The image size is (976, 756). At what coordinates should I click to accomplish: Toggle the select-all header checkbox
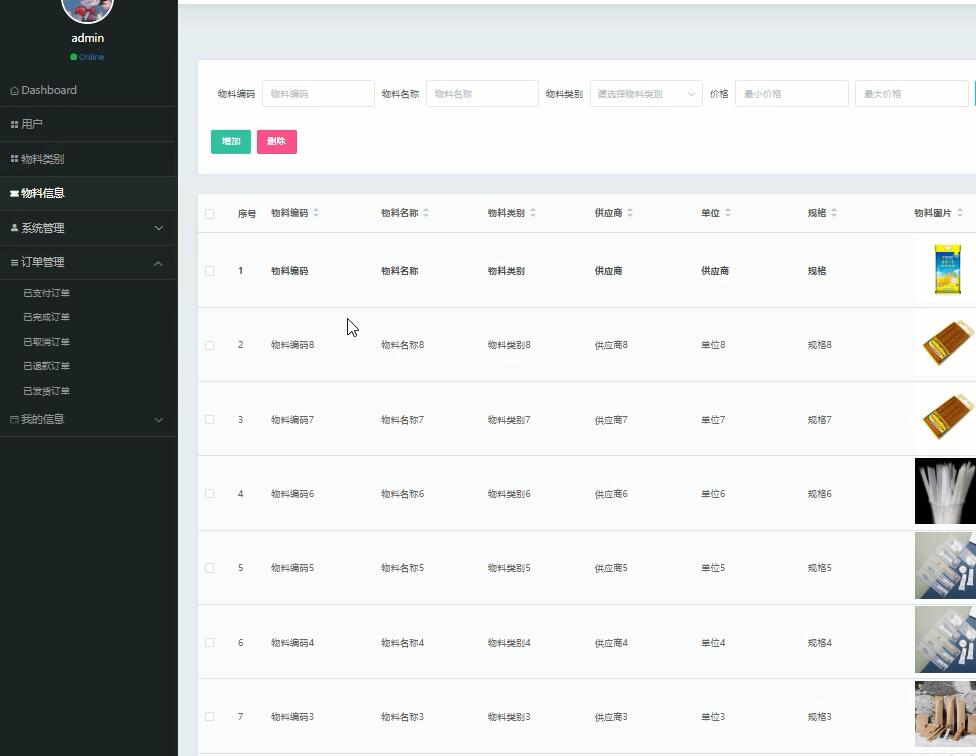point(210,214)
